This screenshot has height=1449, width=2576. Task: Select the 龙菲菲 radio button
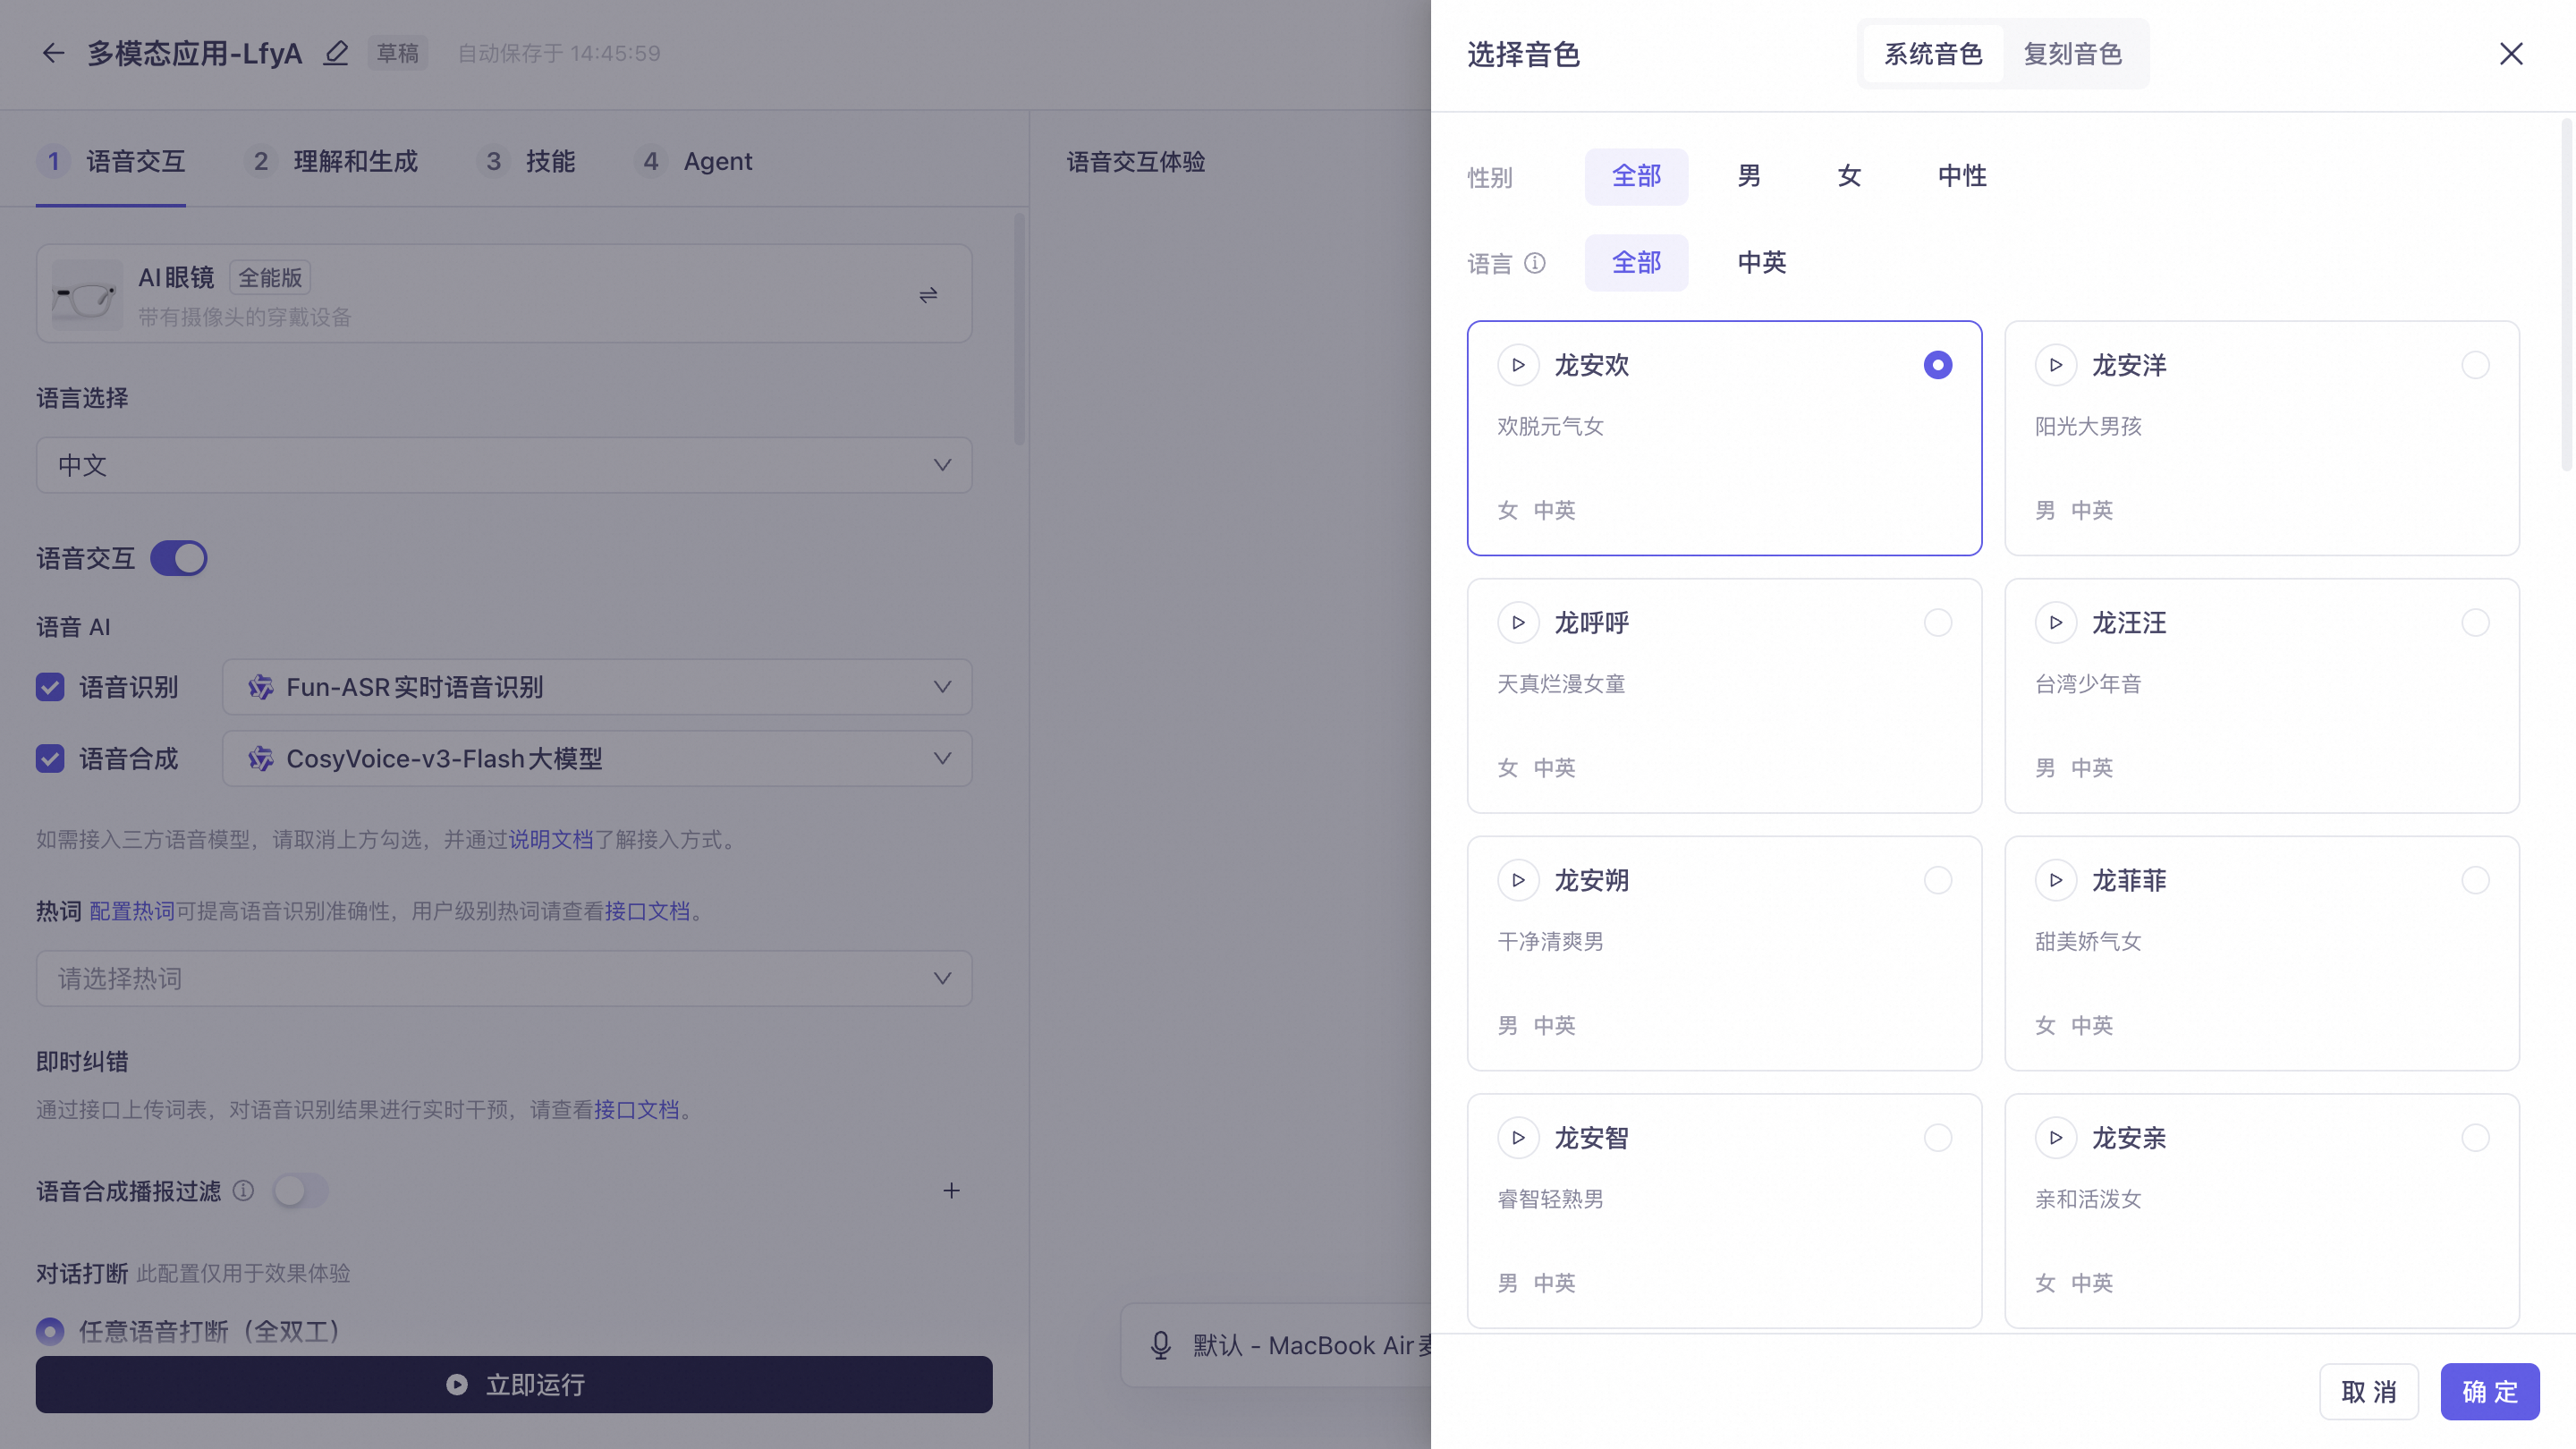2475,880
